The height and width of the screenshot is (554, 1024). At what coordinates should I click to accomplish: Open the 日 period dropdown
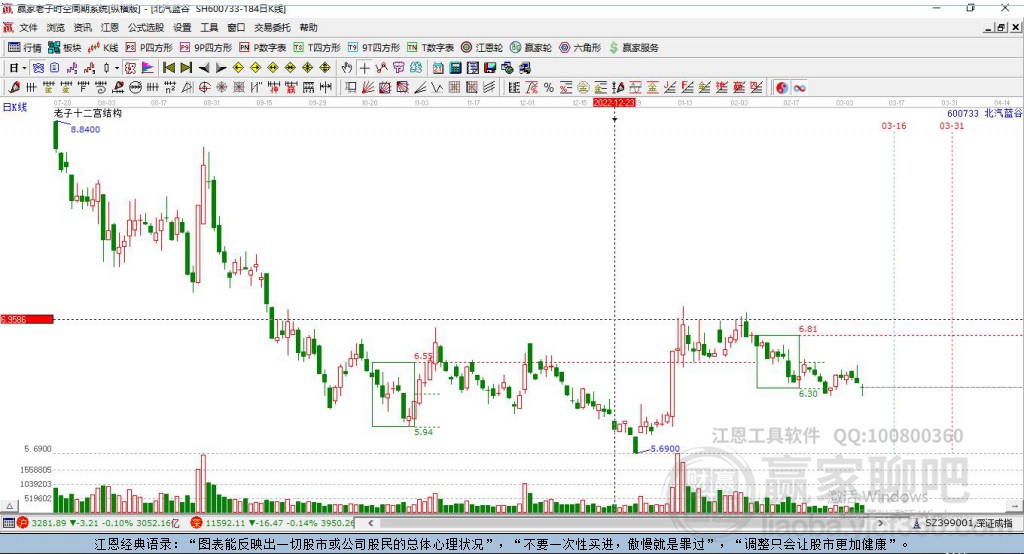[x=18, y=68]
